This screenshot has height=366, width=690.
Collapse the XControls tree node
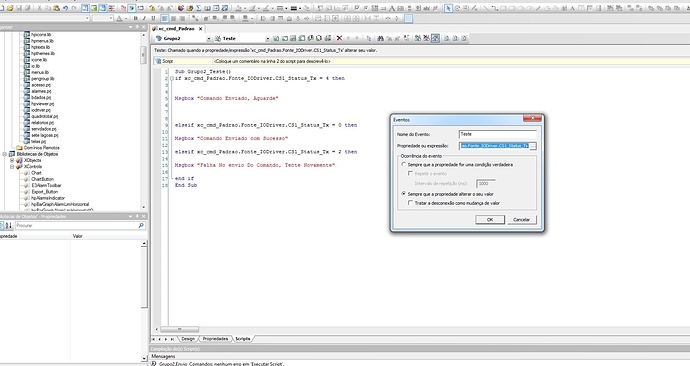[12, 167]
